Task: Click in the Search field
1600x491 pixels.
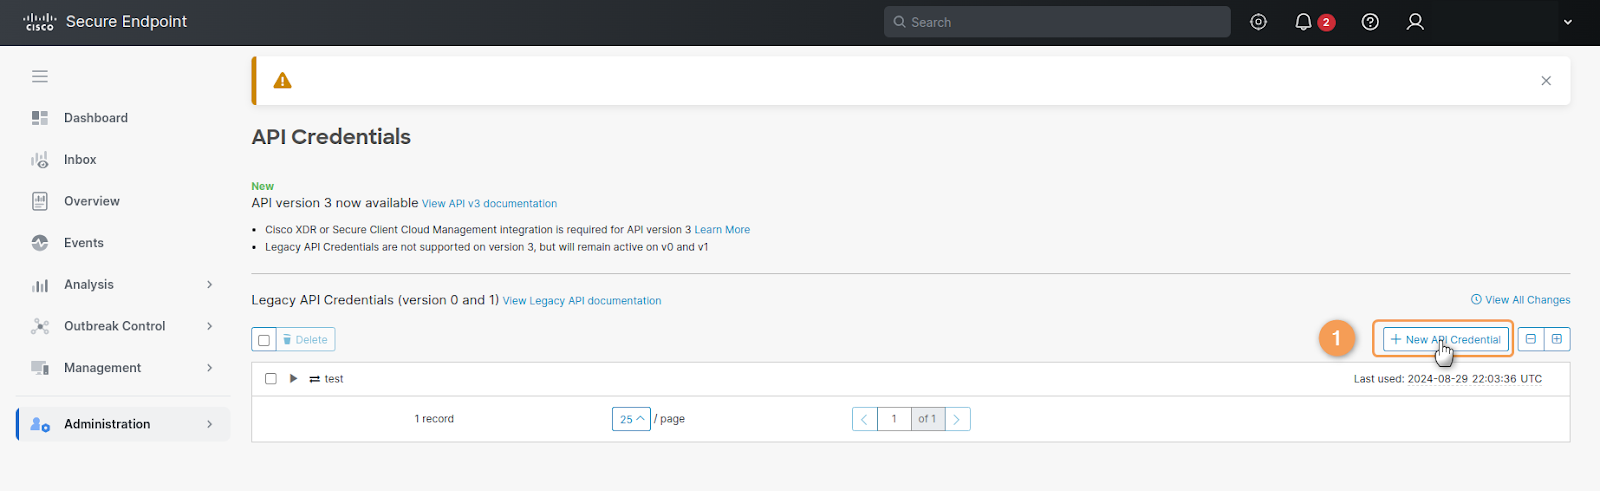Action: tap(1060, 22)
